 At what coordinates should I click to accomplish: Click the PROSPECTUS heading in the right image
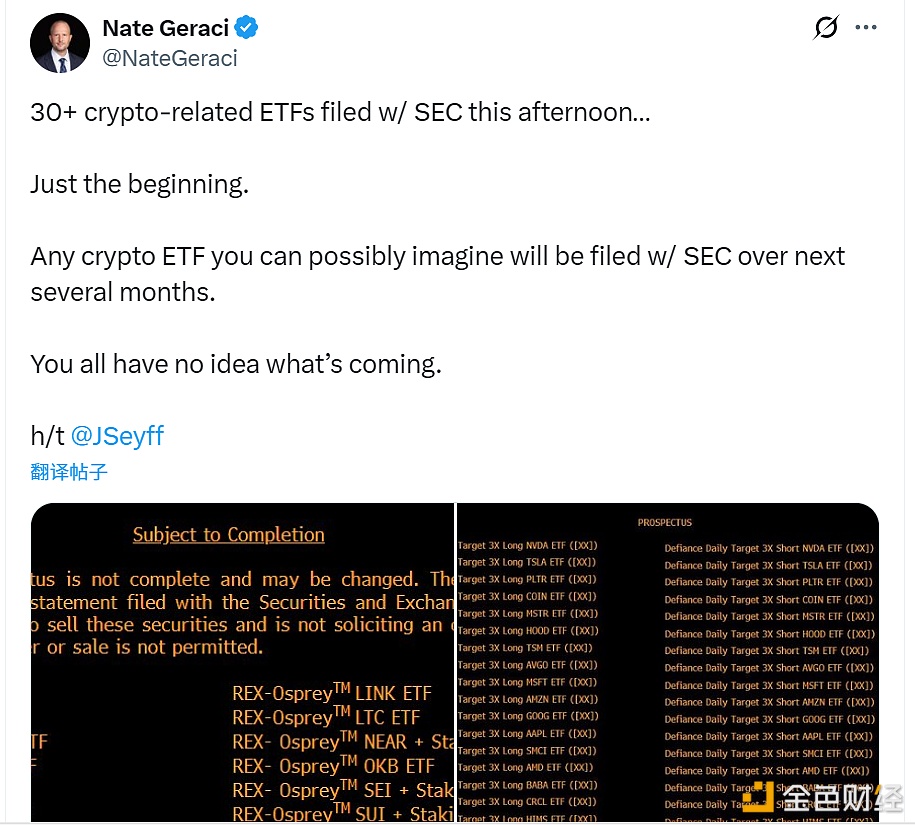tap(665, 523)
